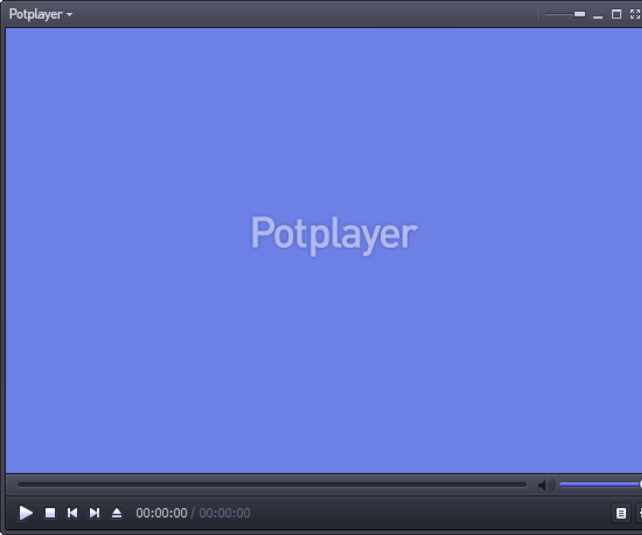Toggle the elapsed time display 00:00:00
This screenshot has height=535, width=642.
pyautogui.click(x=161, y=513)
